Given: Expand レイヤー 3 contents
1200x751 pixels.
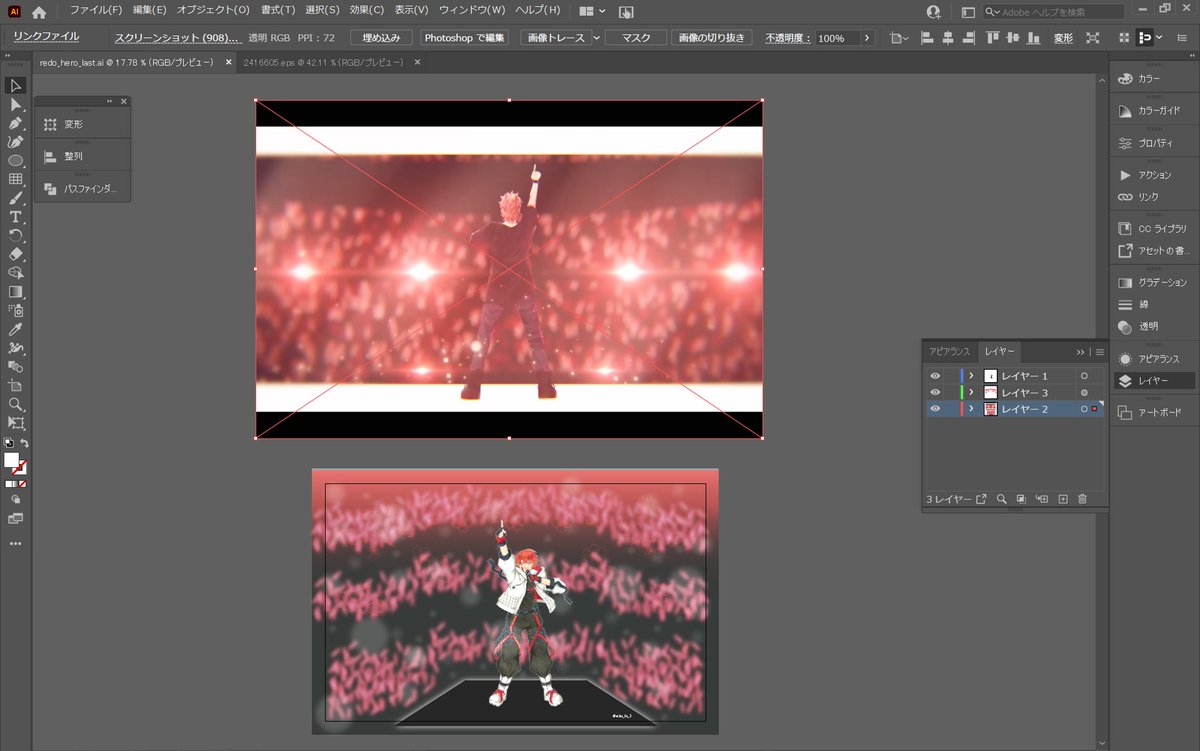Looking at the screenshot, I should click(x=971, y=392).
